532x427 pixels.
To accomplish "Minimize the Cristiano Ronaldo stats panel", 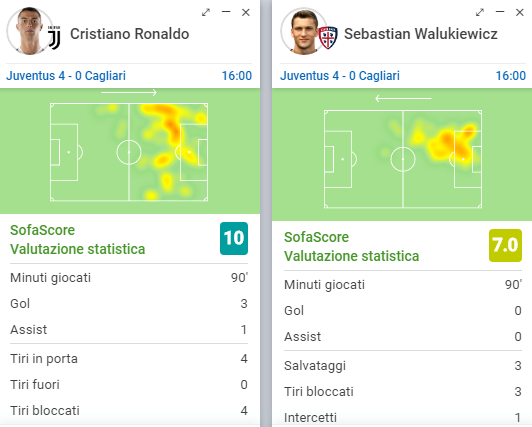I will pos(226,12).
